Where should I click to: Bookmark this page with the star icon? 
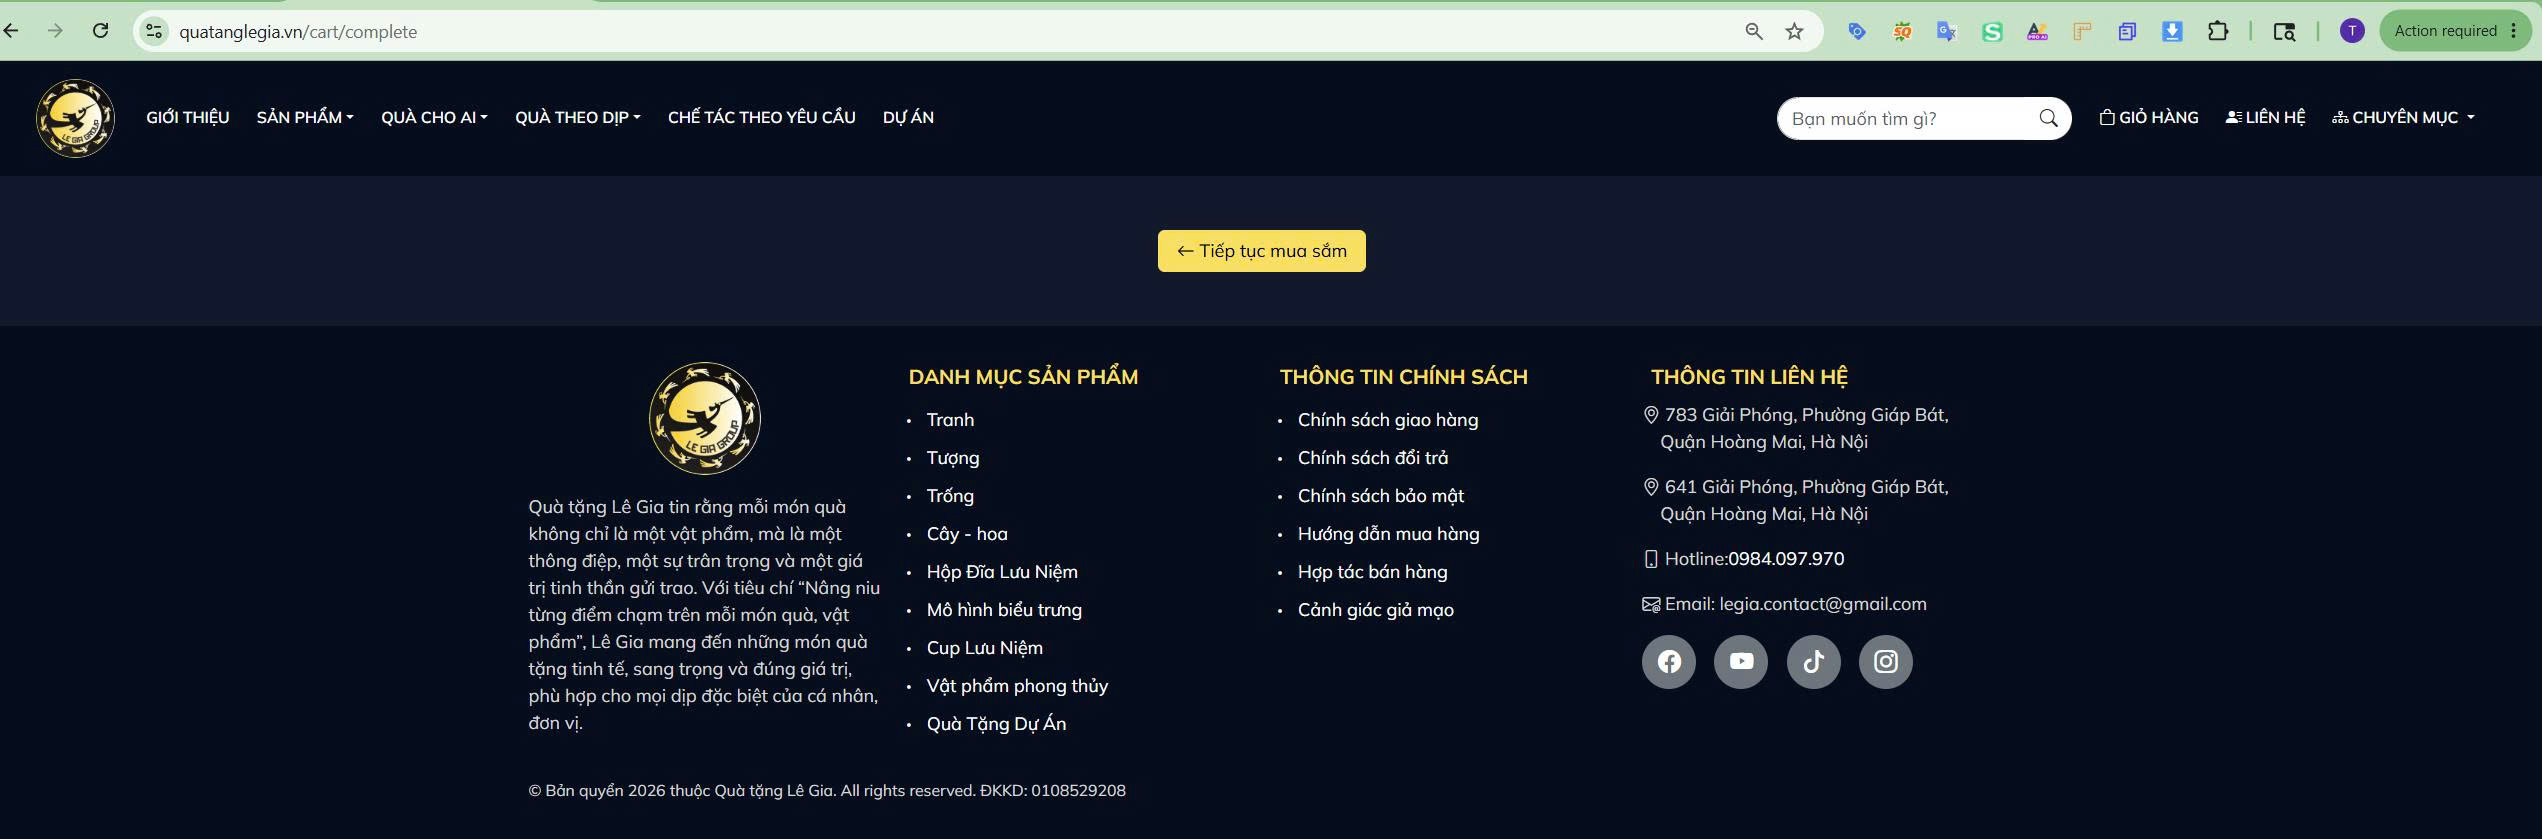(1794, 31)
